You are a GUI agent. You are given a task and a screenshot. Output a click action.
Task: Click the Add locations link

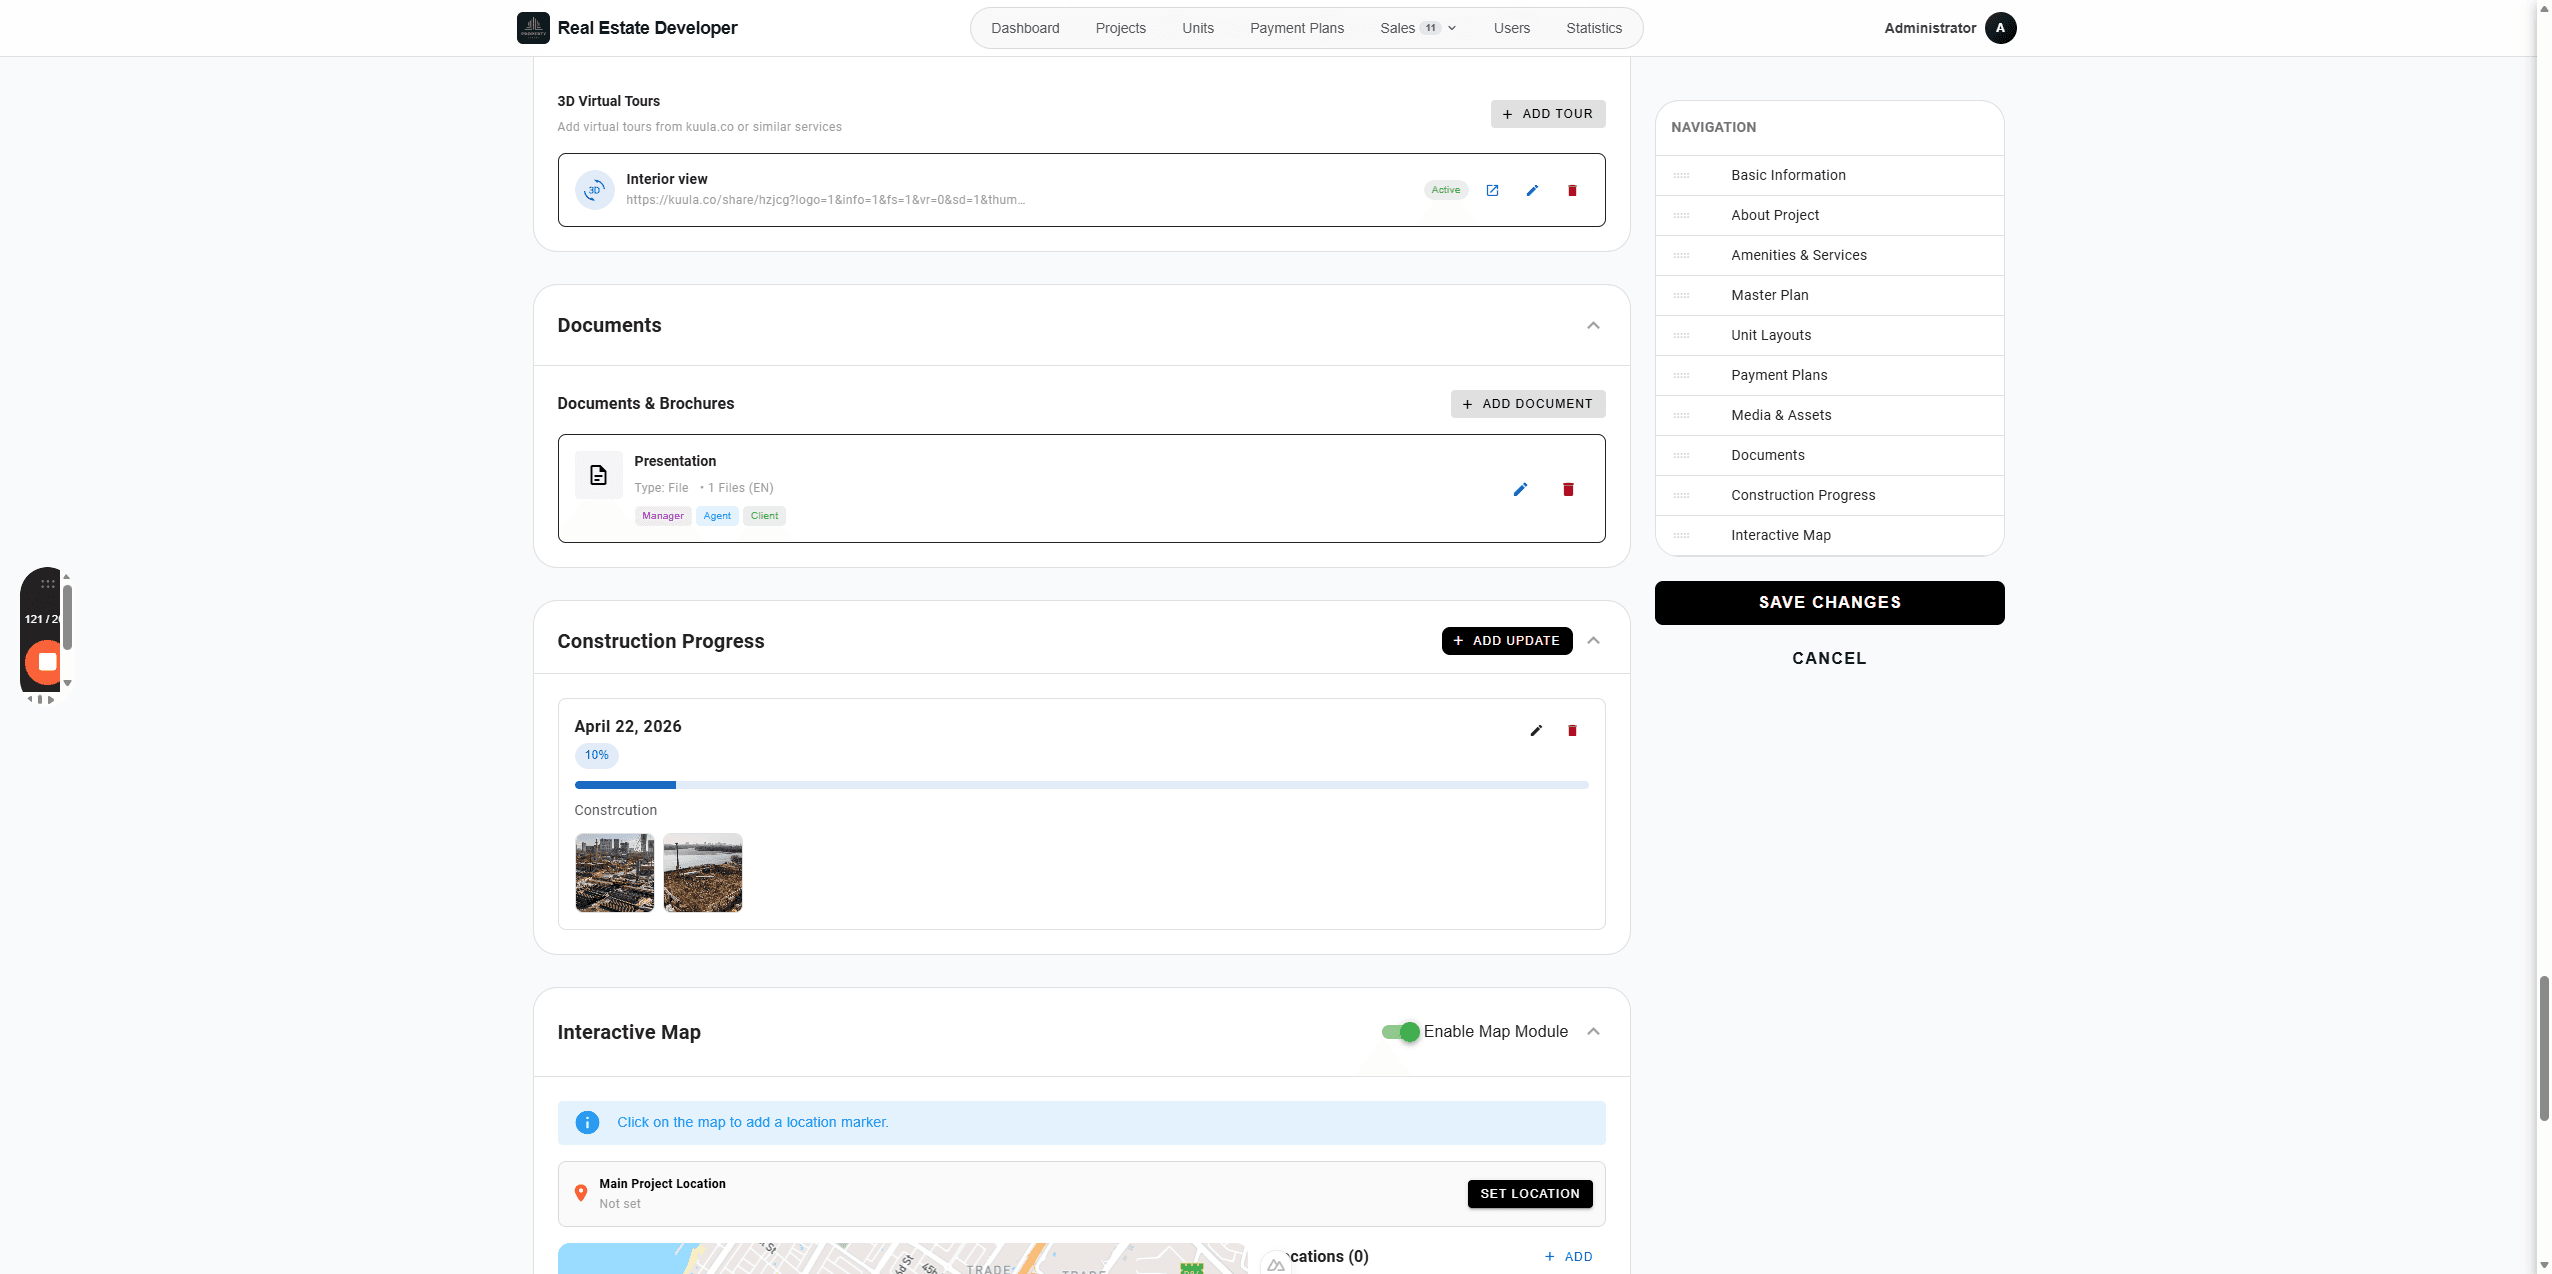click(1568, 1257)
